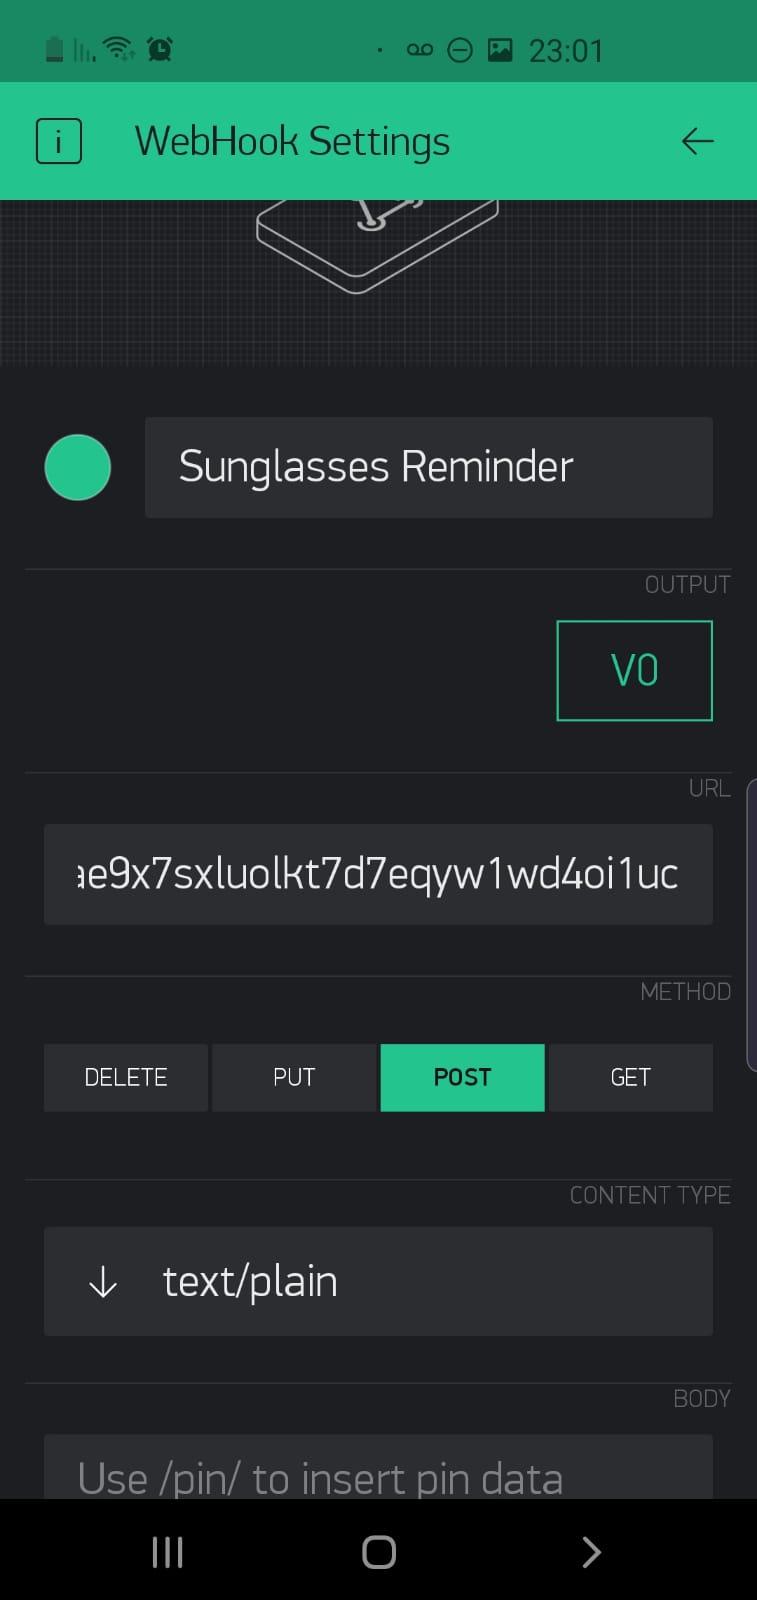The image size is (757, 1600).
Task: Click the content type down arrow
Action: click(x=103, y=1282)
